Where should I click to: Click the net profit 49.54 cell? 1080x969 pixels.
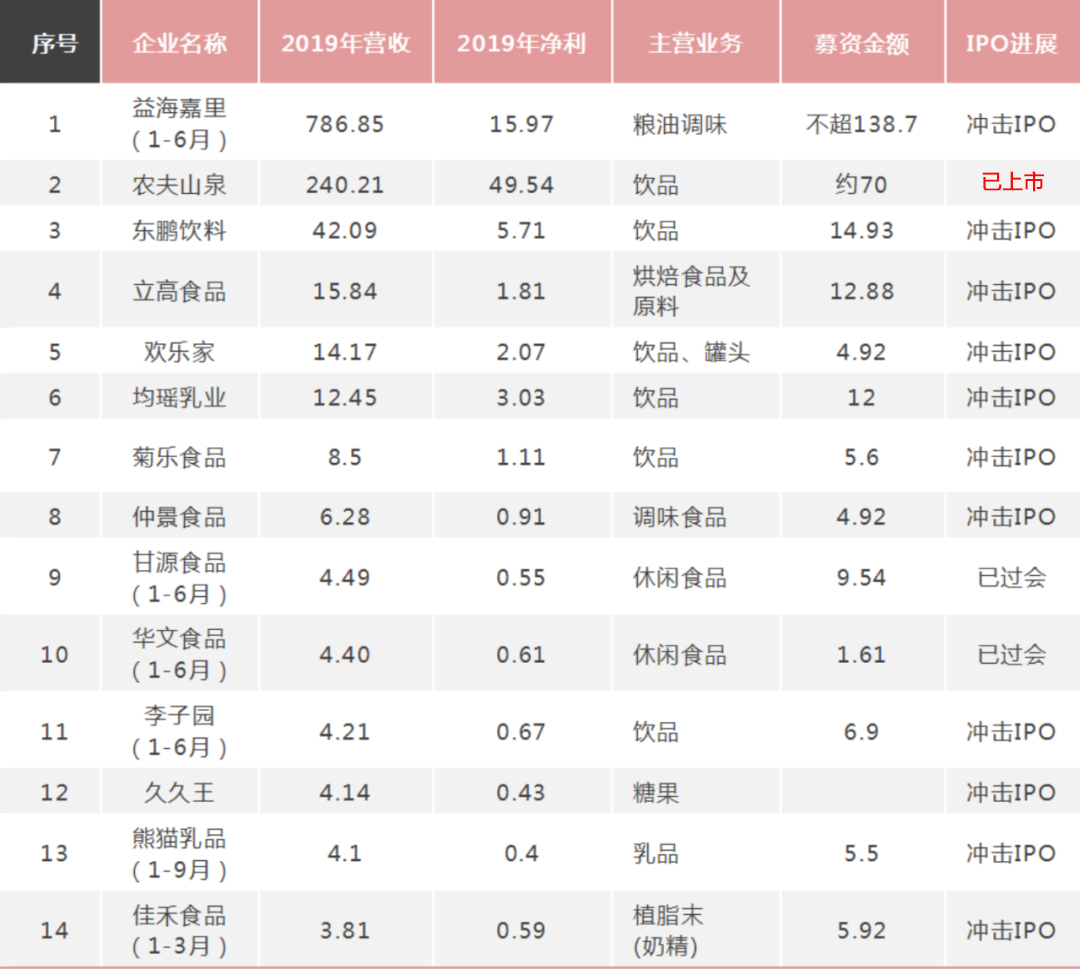click(521, 185)
